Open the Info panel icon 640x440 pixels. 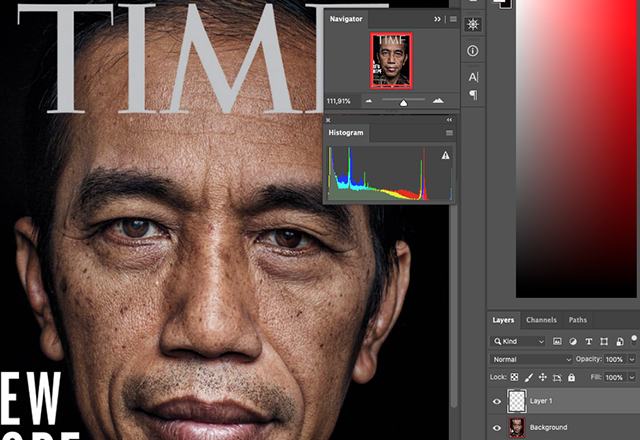[473, 51]
